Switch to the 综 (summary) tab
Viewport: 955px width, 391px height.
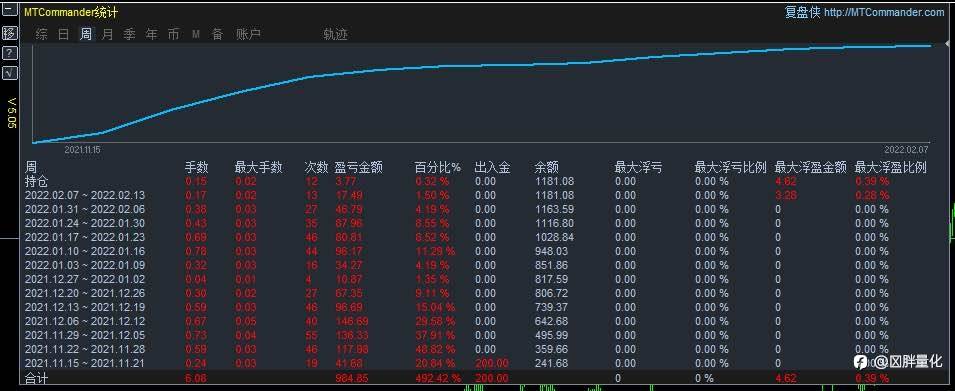click(41, 35)
